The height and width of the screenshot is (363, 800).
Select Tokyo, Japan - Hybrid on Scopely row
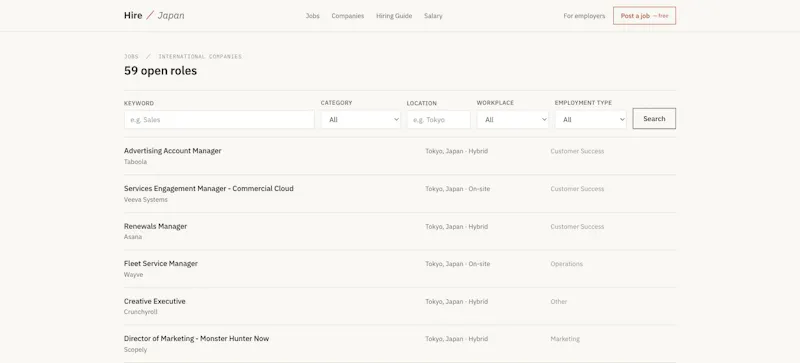[x=457, y=339]
